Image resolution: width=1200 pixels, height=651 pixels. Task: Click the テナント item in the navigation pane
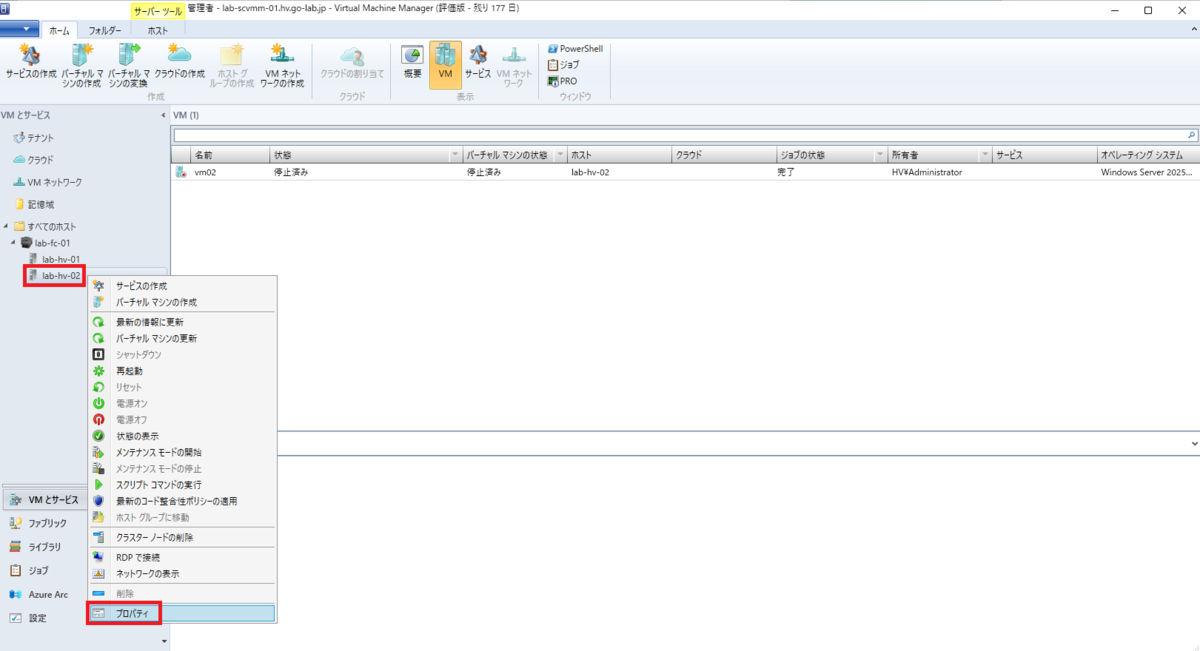[x=33, y=138]
